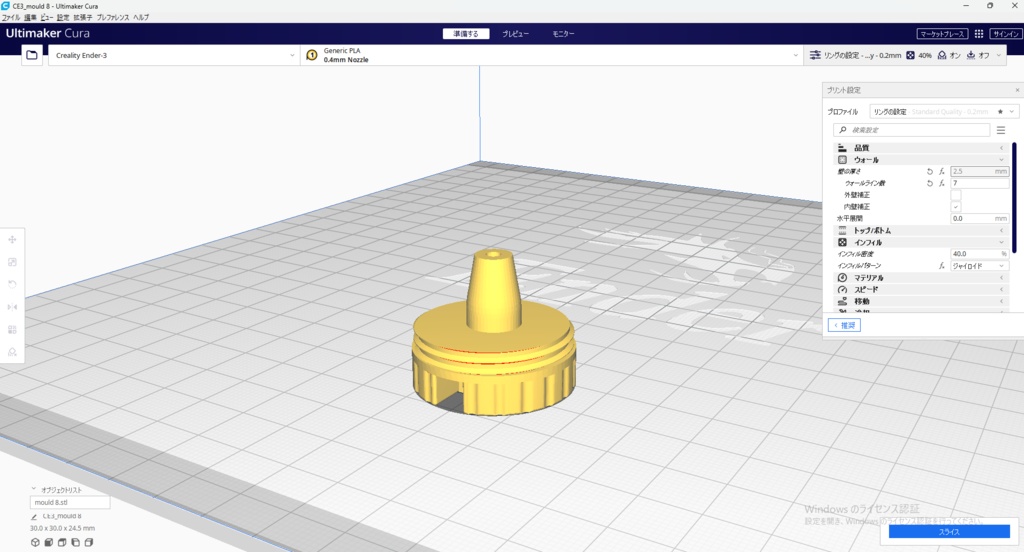Image resolution: width=1024 pixels, height=552 pixels.
Task: Open the ファイル menu
Action: coord(11,18)
